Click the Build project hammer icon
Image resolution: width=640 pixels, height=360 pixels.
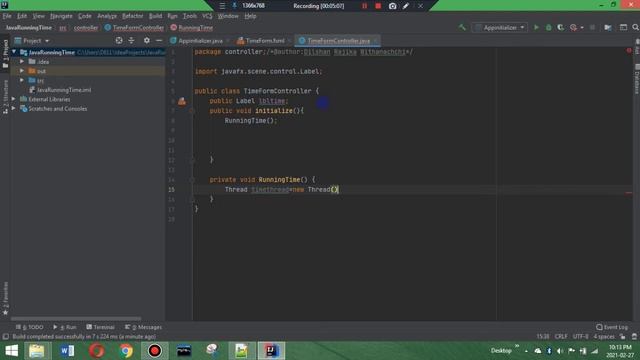tap(462, 27)
